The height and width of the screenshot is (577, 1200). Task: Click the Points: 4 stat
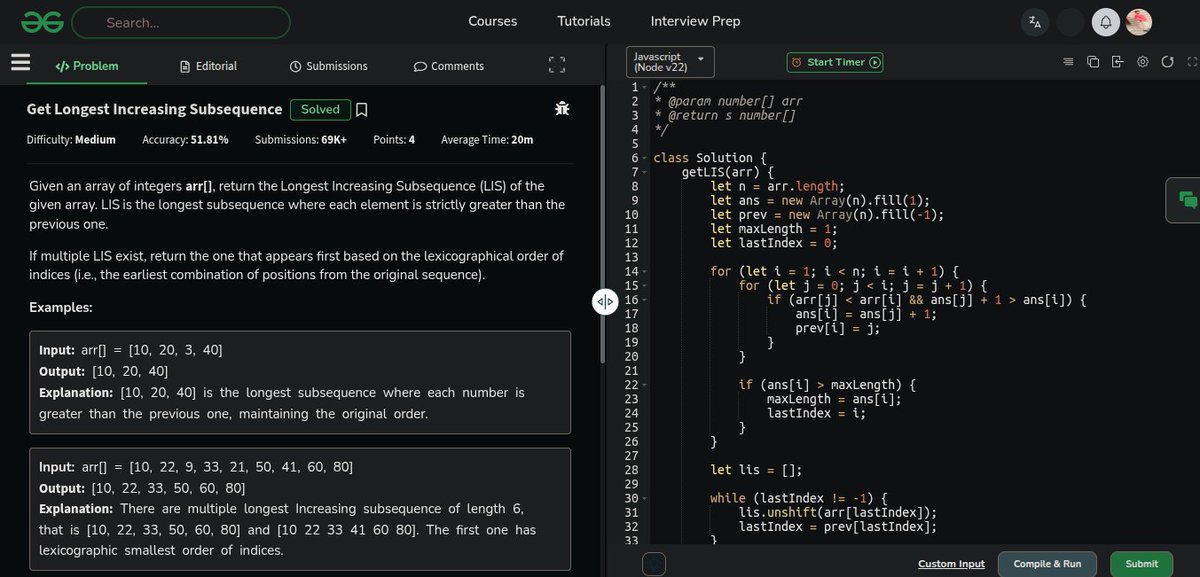[x=394, y=140]
